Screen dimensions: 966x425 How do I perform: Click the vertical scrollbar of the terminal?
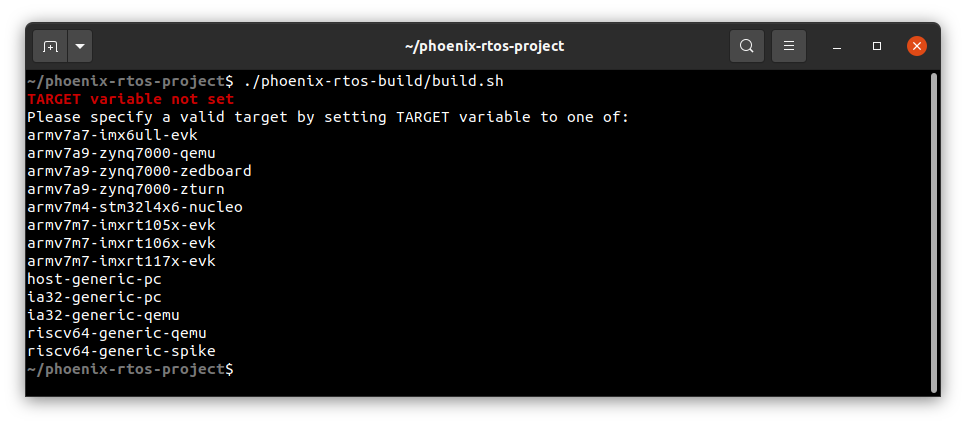coord(934,233)
